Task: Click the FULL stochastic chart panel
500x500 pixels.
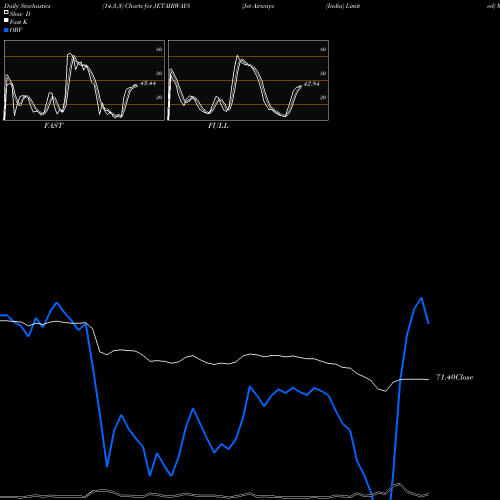Action: [x=248, y=80]
